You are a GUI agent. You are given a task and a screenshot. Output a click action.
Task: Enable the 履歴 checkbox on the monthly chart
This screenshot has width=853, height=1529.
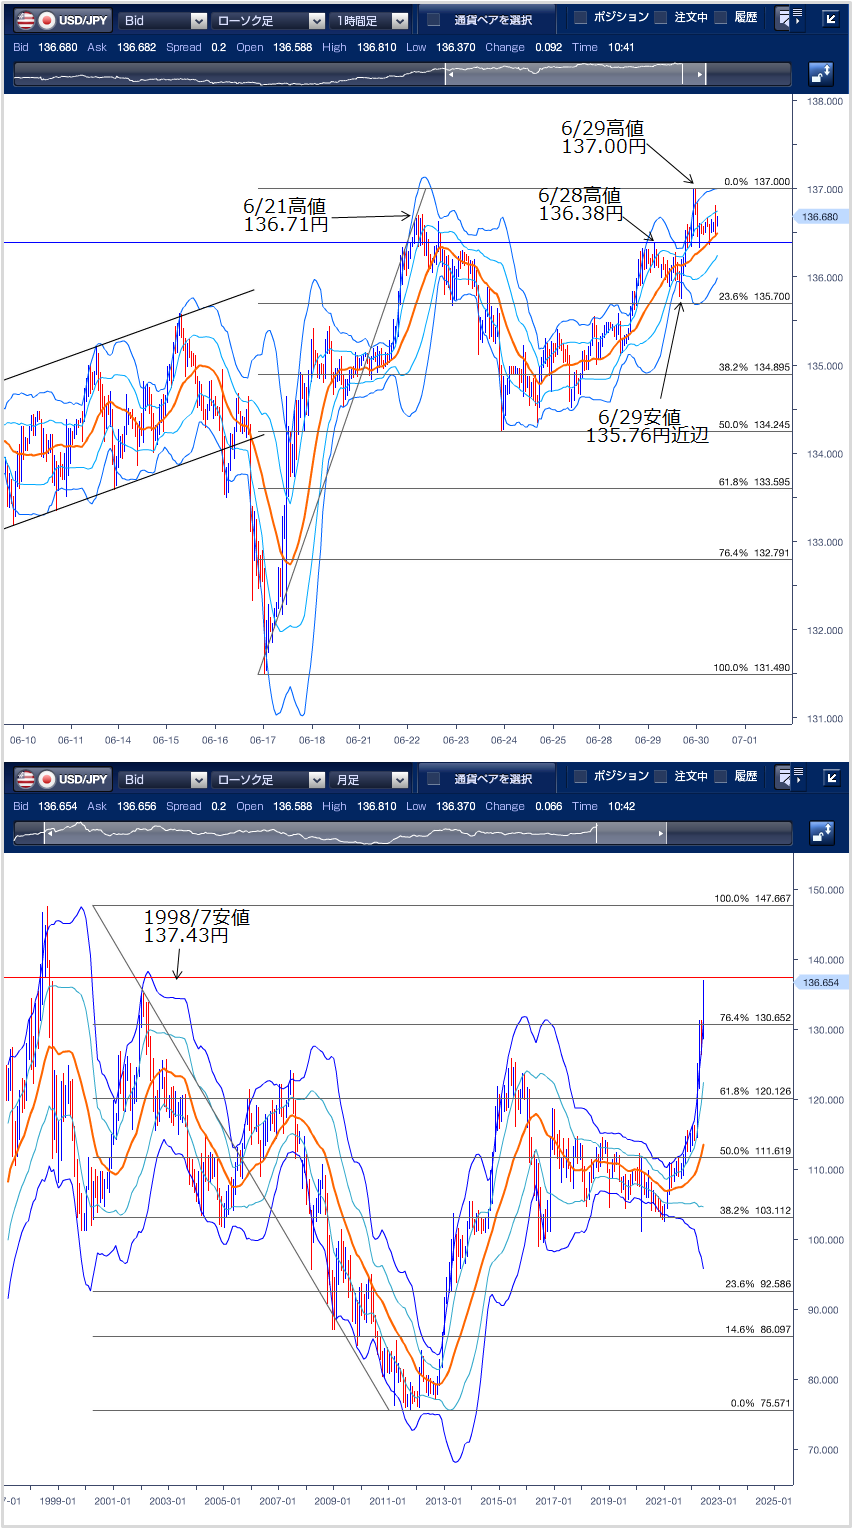click(x=721, y=777)
